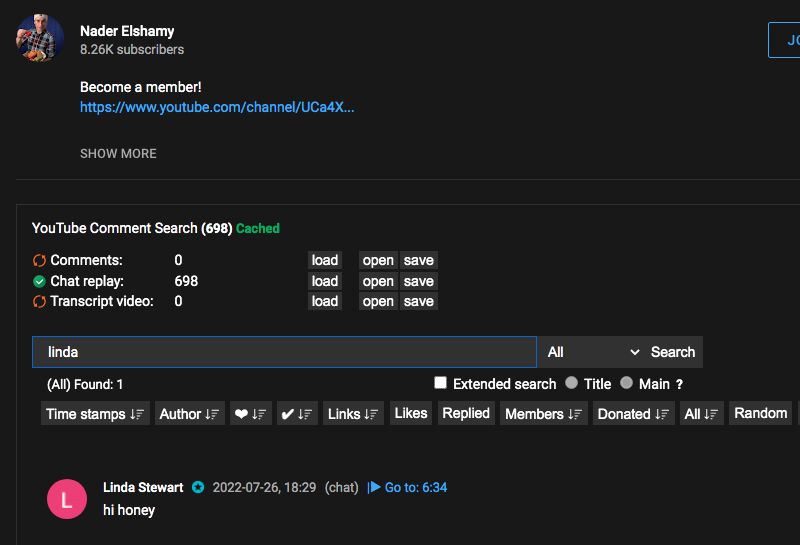This screenshot has width=800, height=545.
Task: Open the Nader Elshamy channel name
Action: pyautogui.click(x=127, y=31)
